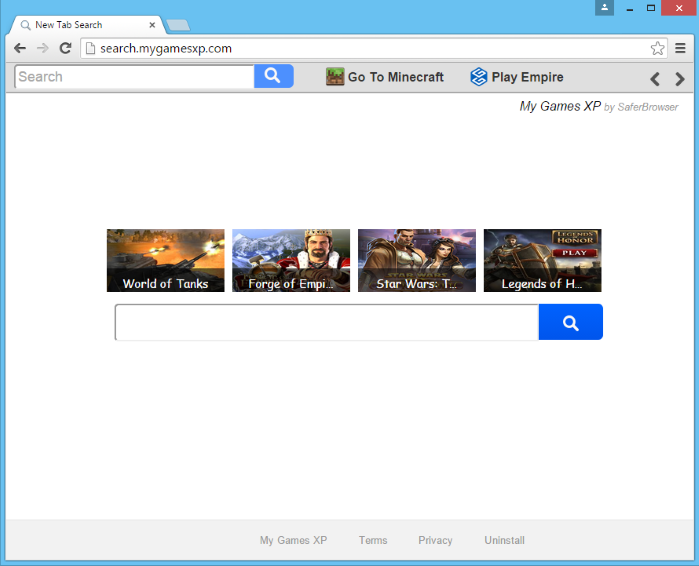Open a new tab with the new tab button

(x=178, y=25)
